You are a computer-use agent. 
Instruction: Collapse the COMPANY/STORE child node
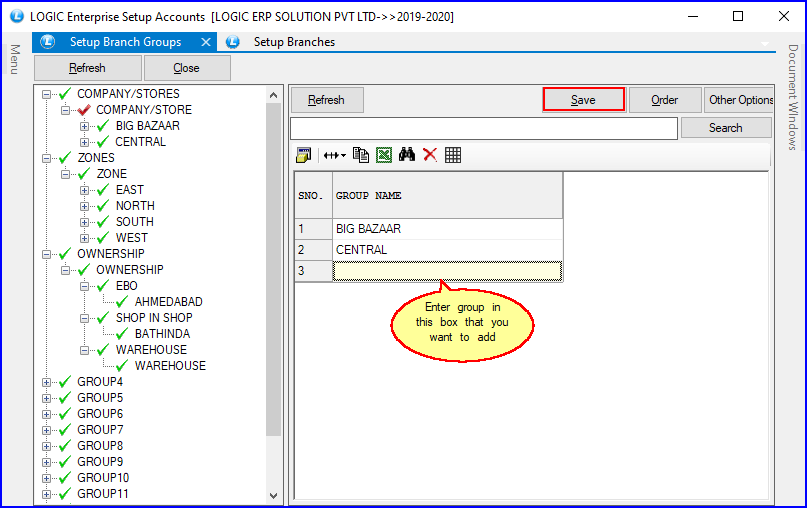[x=65, y=110]
